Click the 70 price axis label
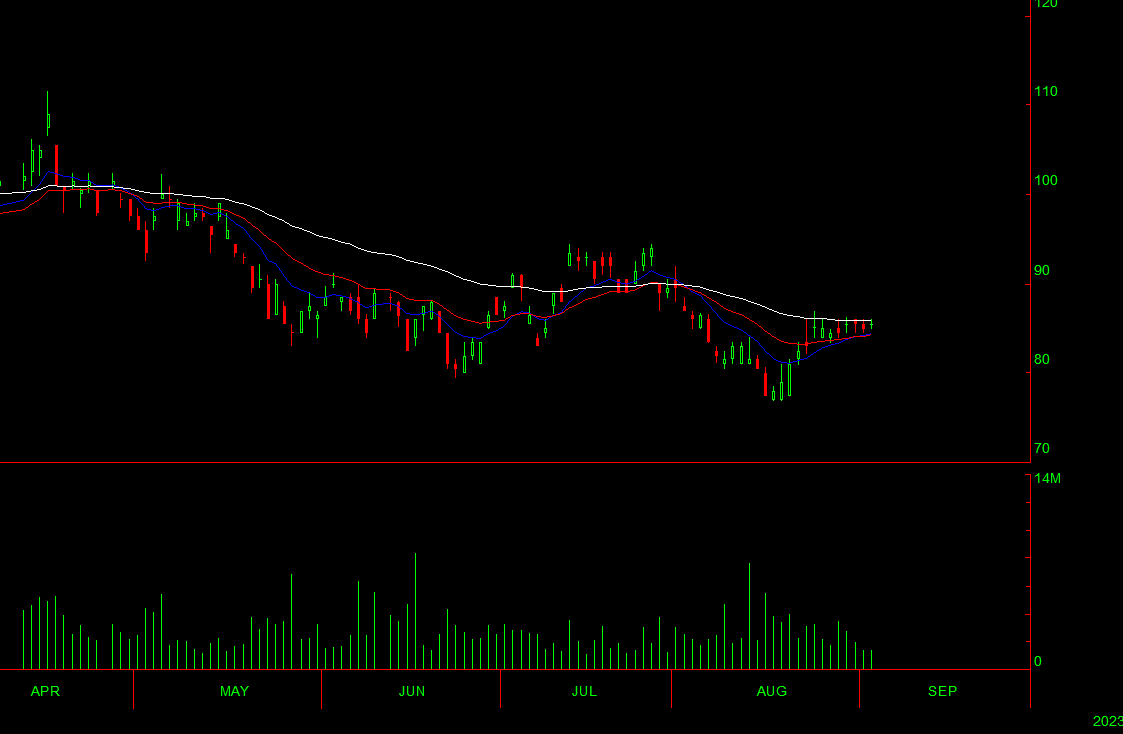 tap(1042, 448)
